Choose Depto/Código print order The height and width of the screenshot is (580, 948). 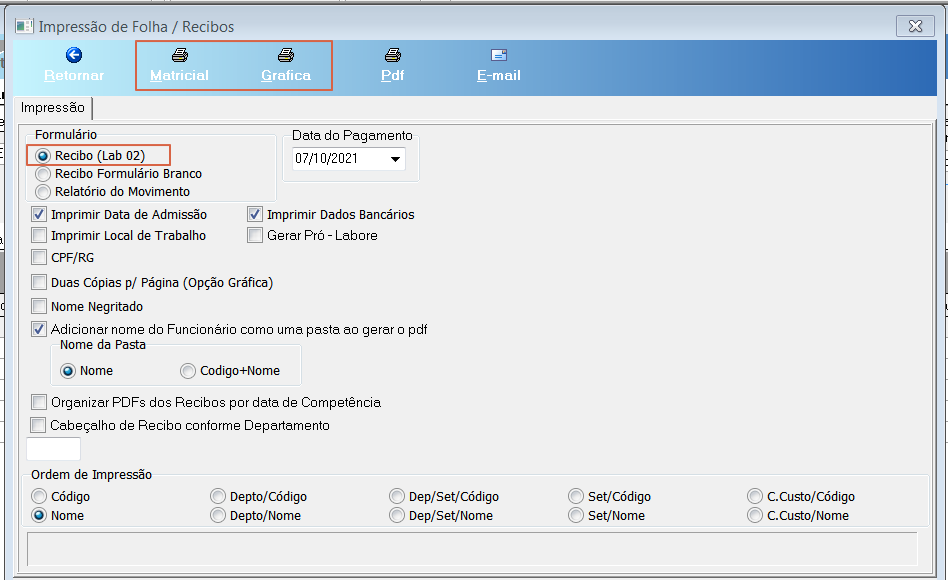tap(218, 497)
